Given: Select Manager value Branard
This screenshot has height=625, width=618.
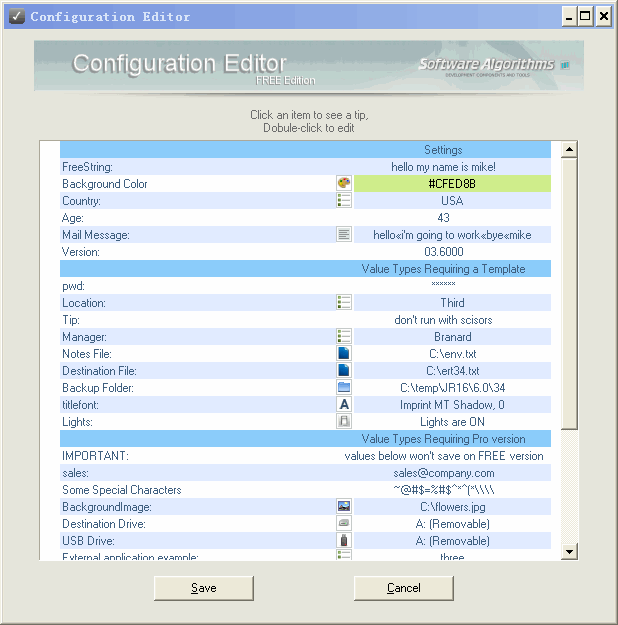Looking at the screenshot, I should [x=453, y=337].
